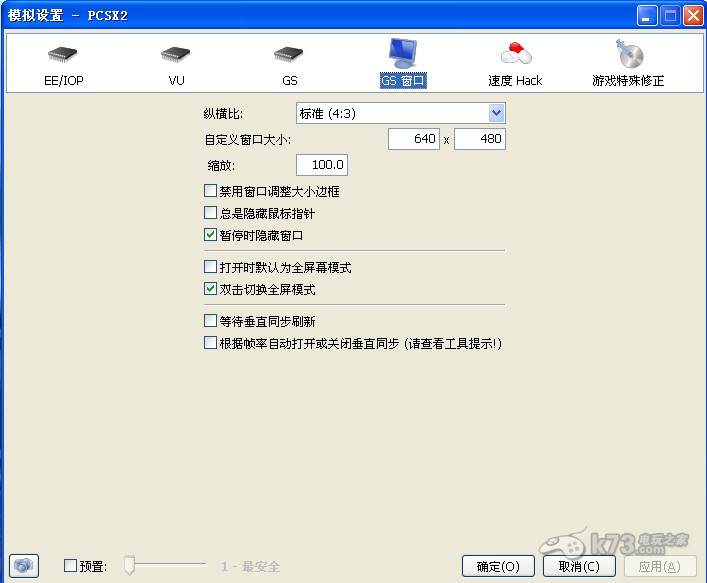This screenshot has height=583, width=707.
Task: Enable the 预置 preset checkbox
Action: [70, 566]
